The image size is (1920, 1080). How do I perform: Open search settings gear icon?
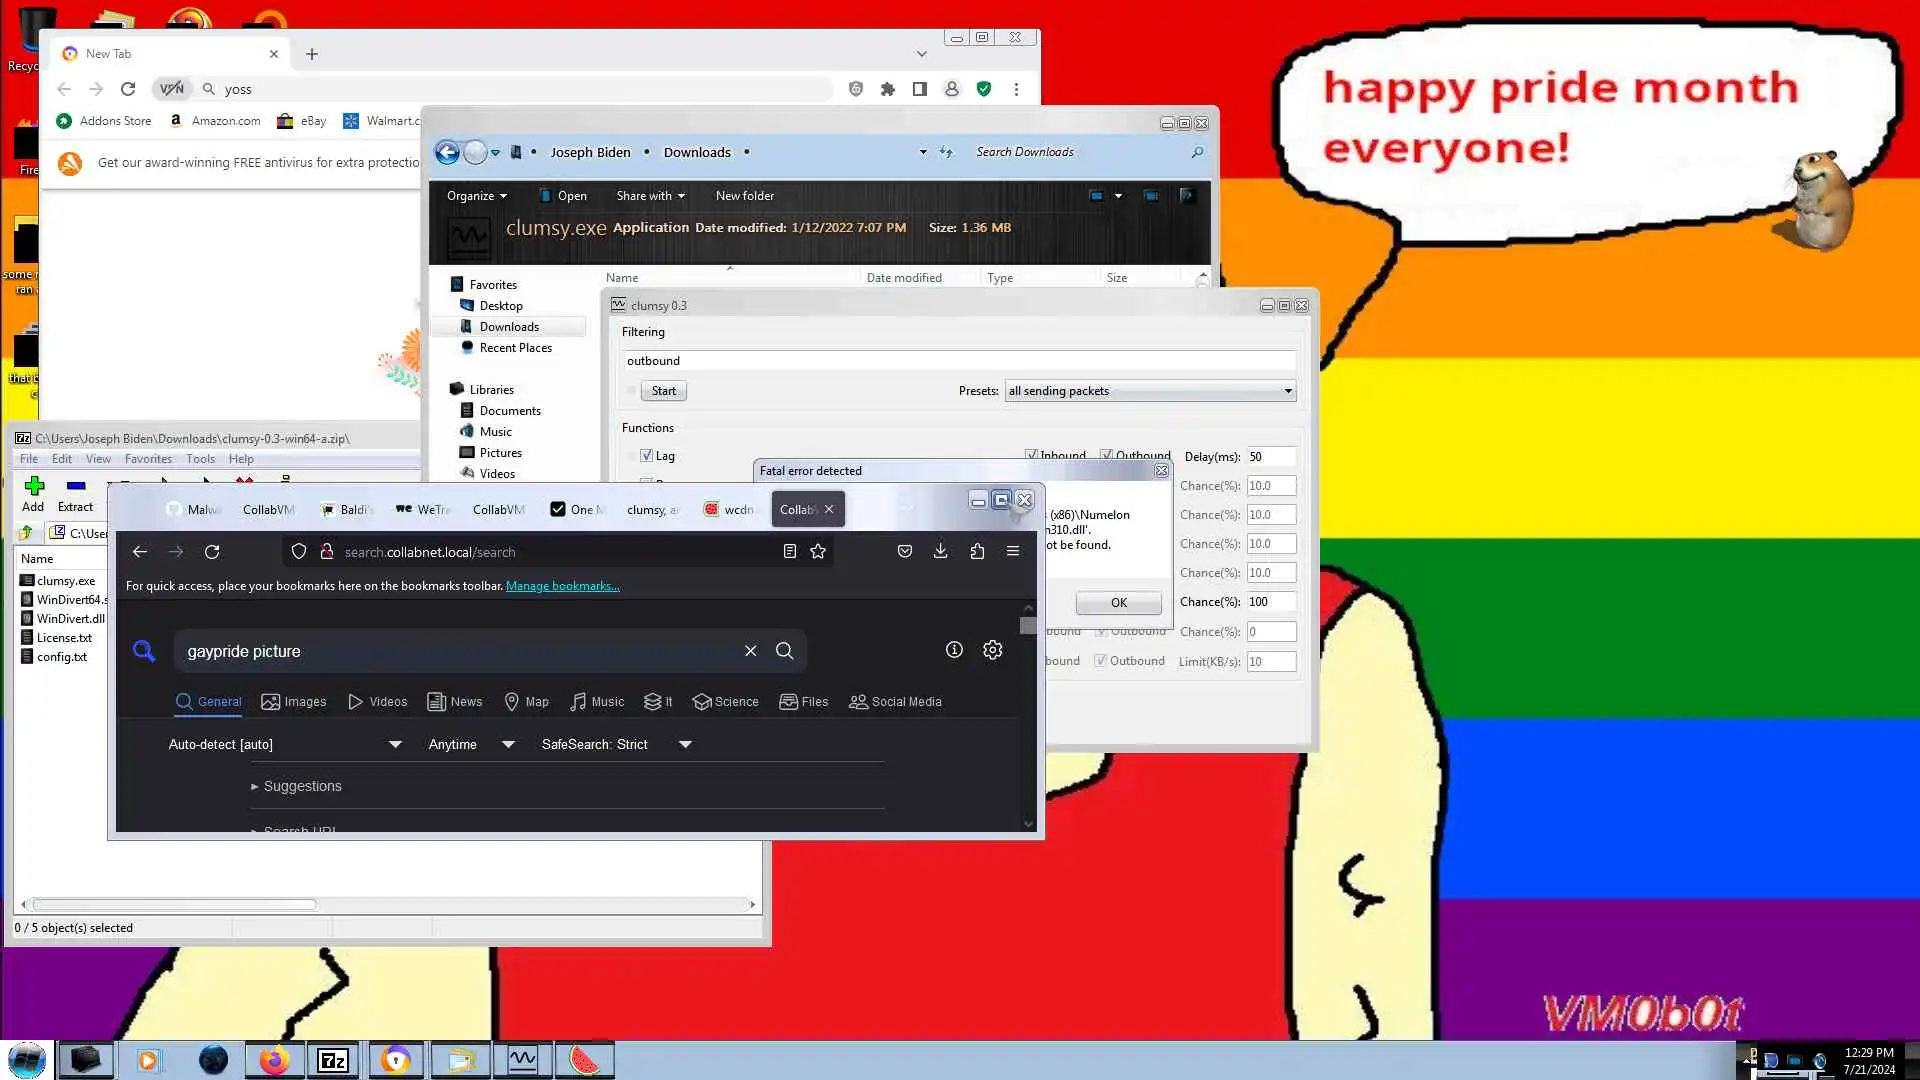(x=992, y=650)
